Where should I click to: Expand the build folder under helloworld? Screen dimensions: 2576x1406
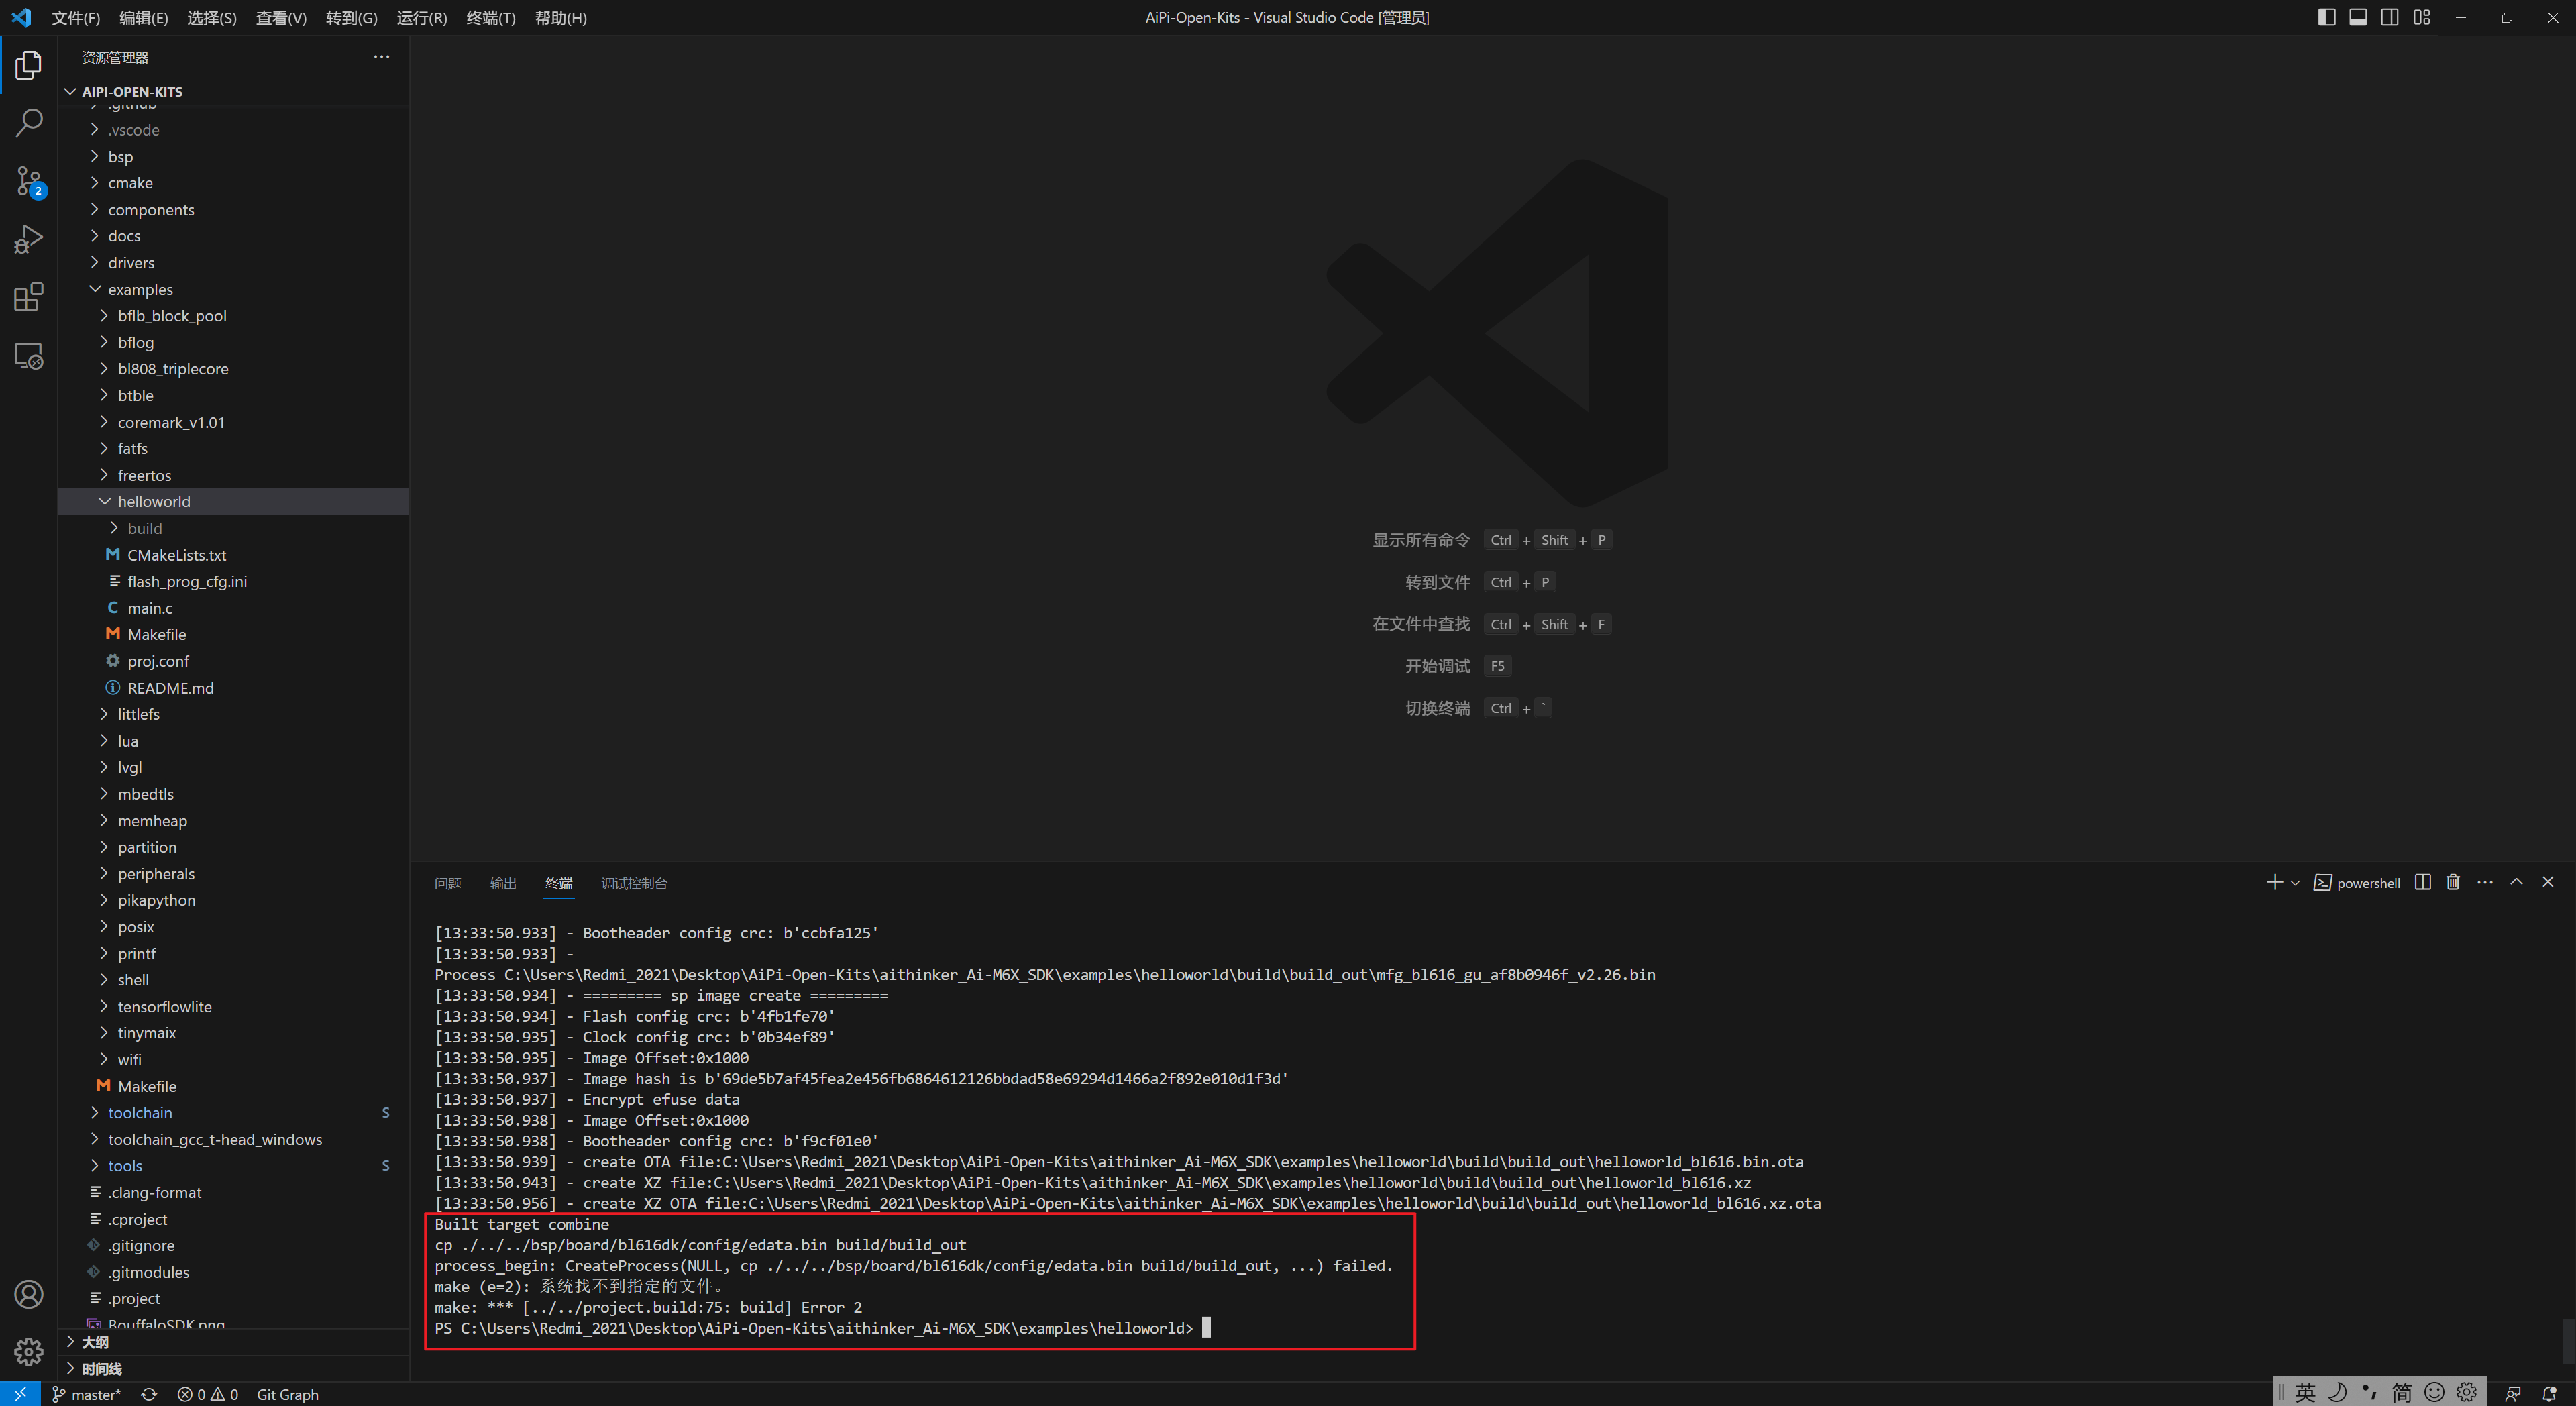point(233,528)
